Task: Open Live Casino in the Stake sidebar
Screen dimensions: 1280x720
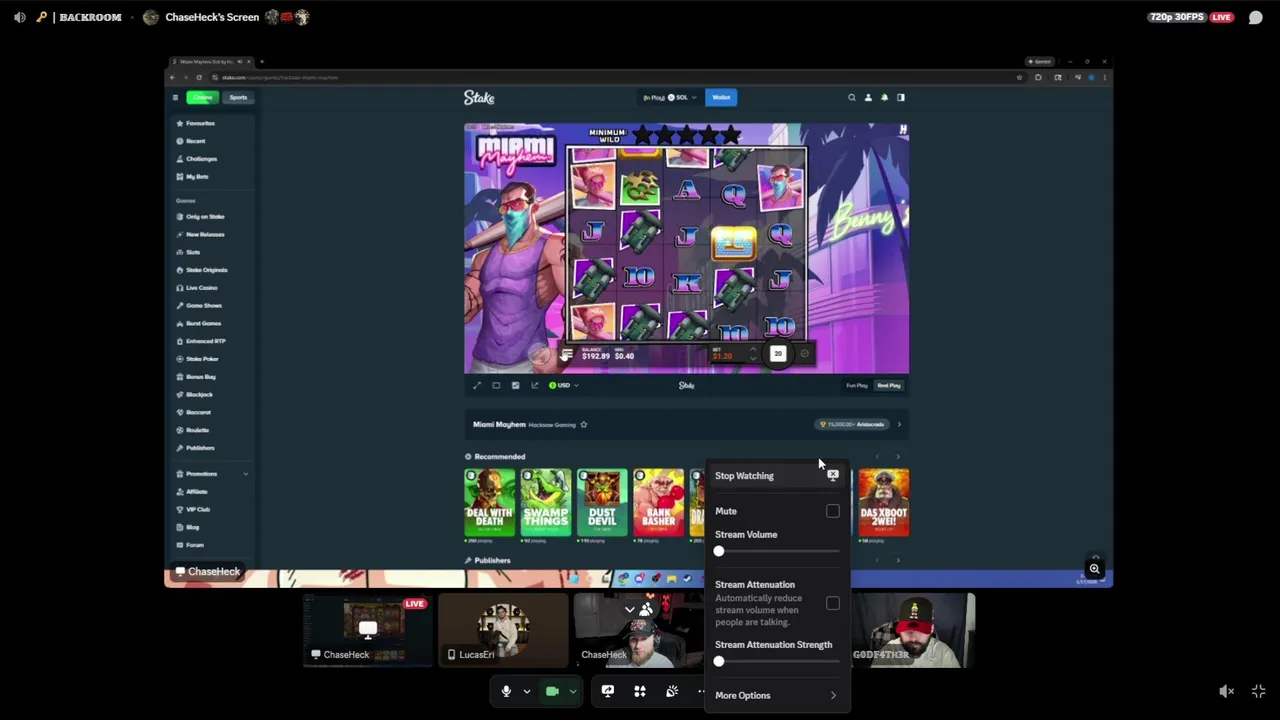Action: (x=200, y=288)
